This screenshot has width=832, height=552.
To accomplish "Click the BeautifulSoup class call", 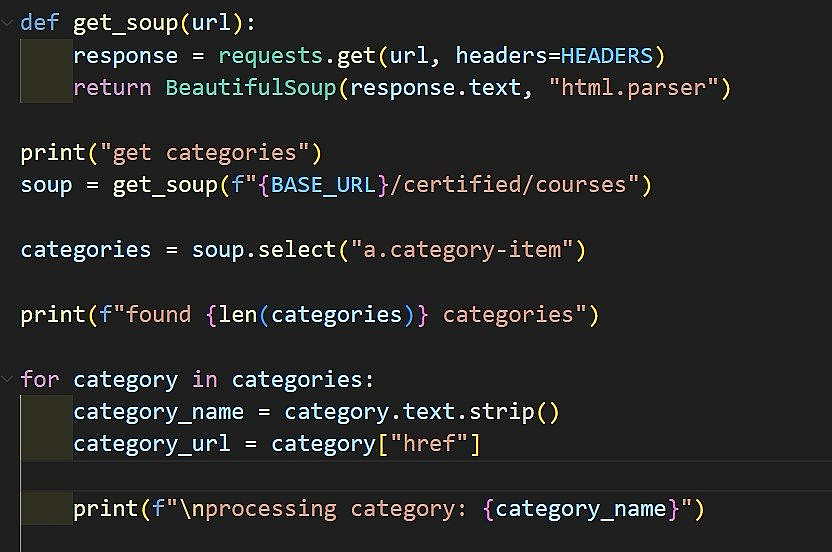I will pyautogui.click(x=251, y=88).
